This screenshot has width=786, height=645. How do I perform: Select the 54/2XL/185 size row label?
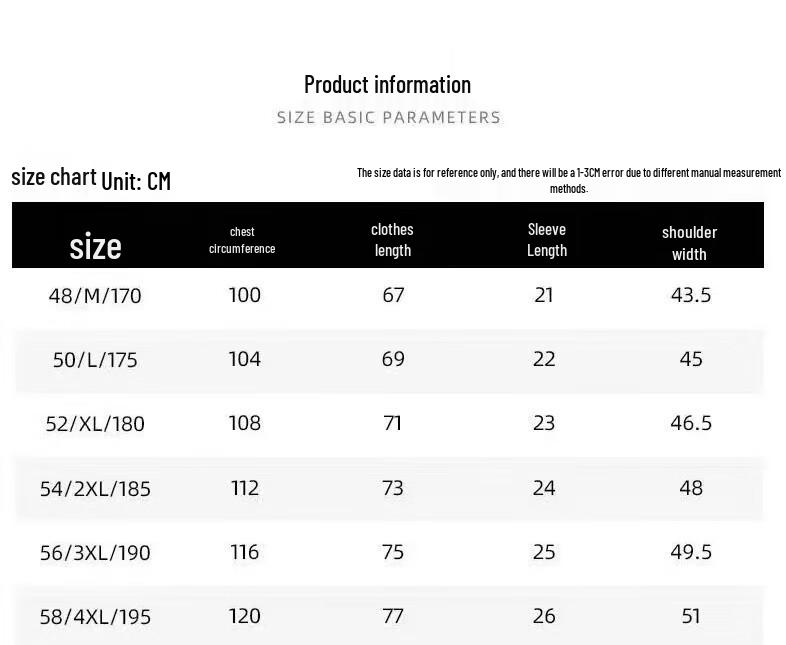[x=95, y=489]
